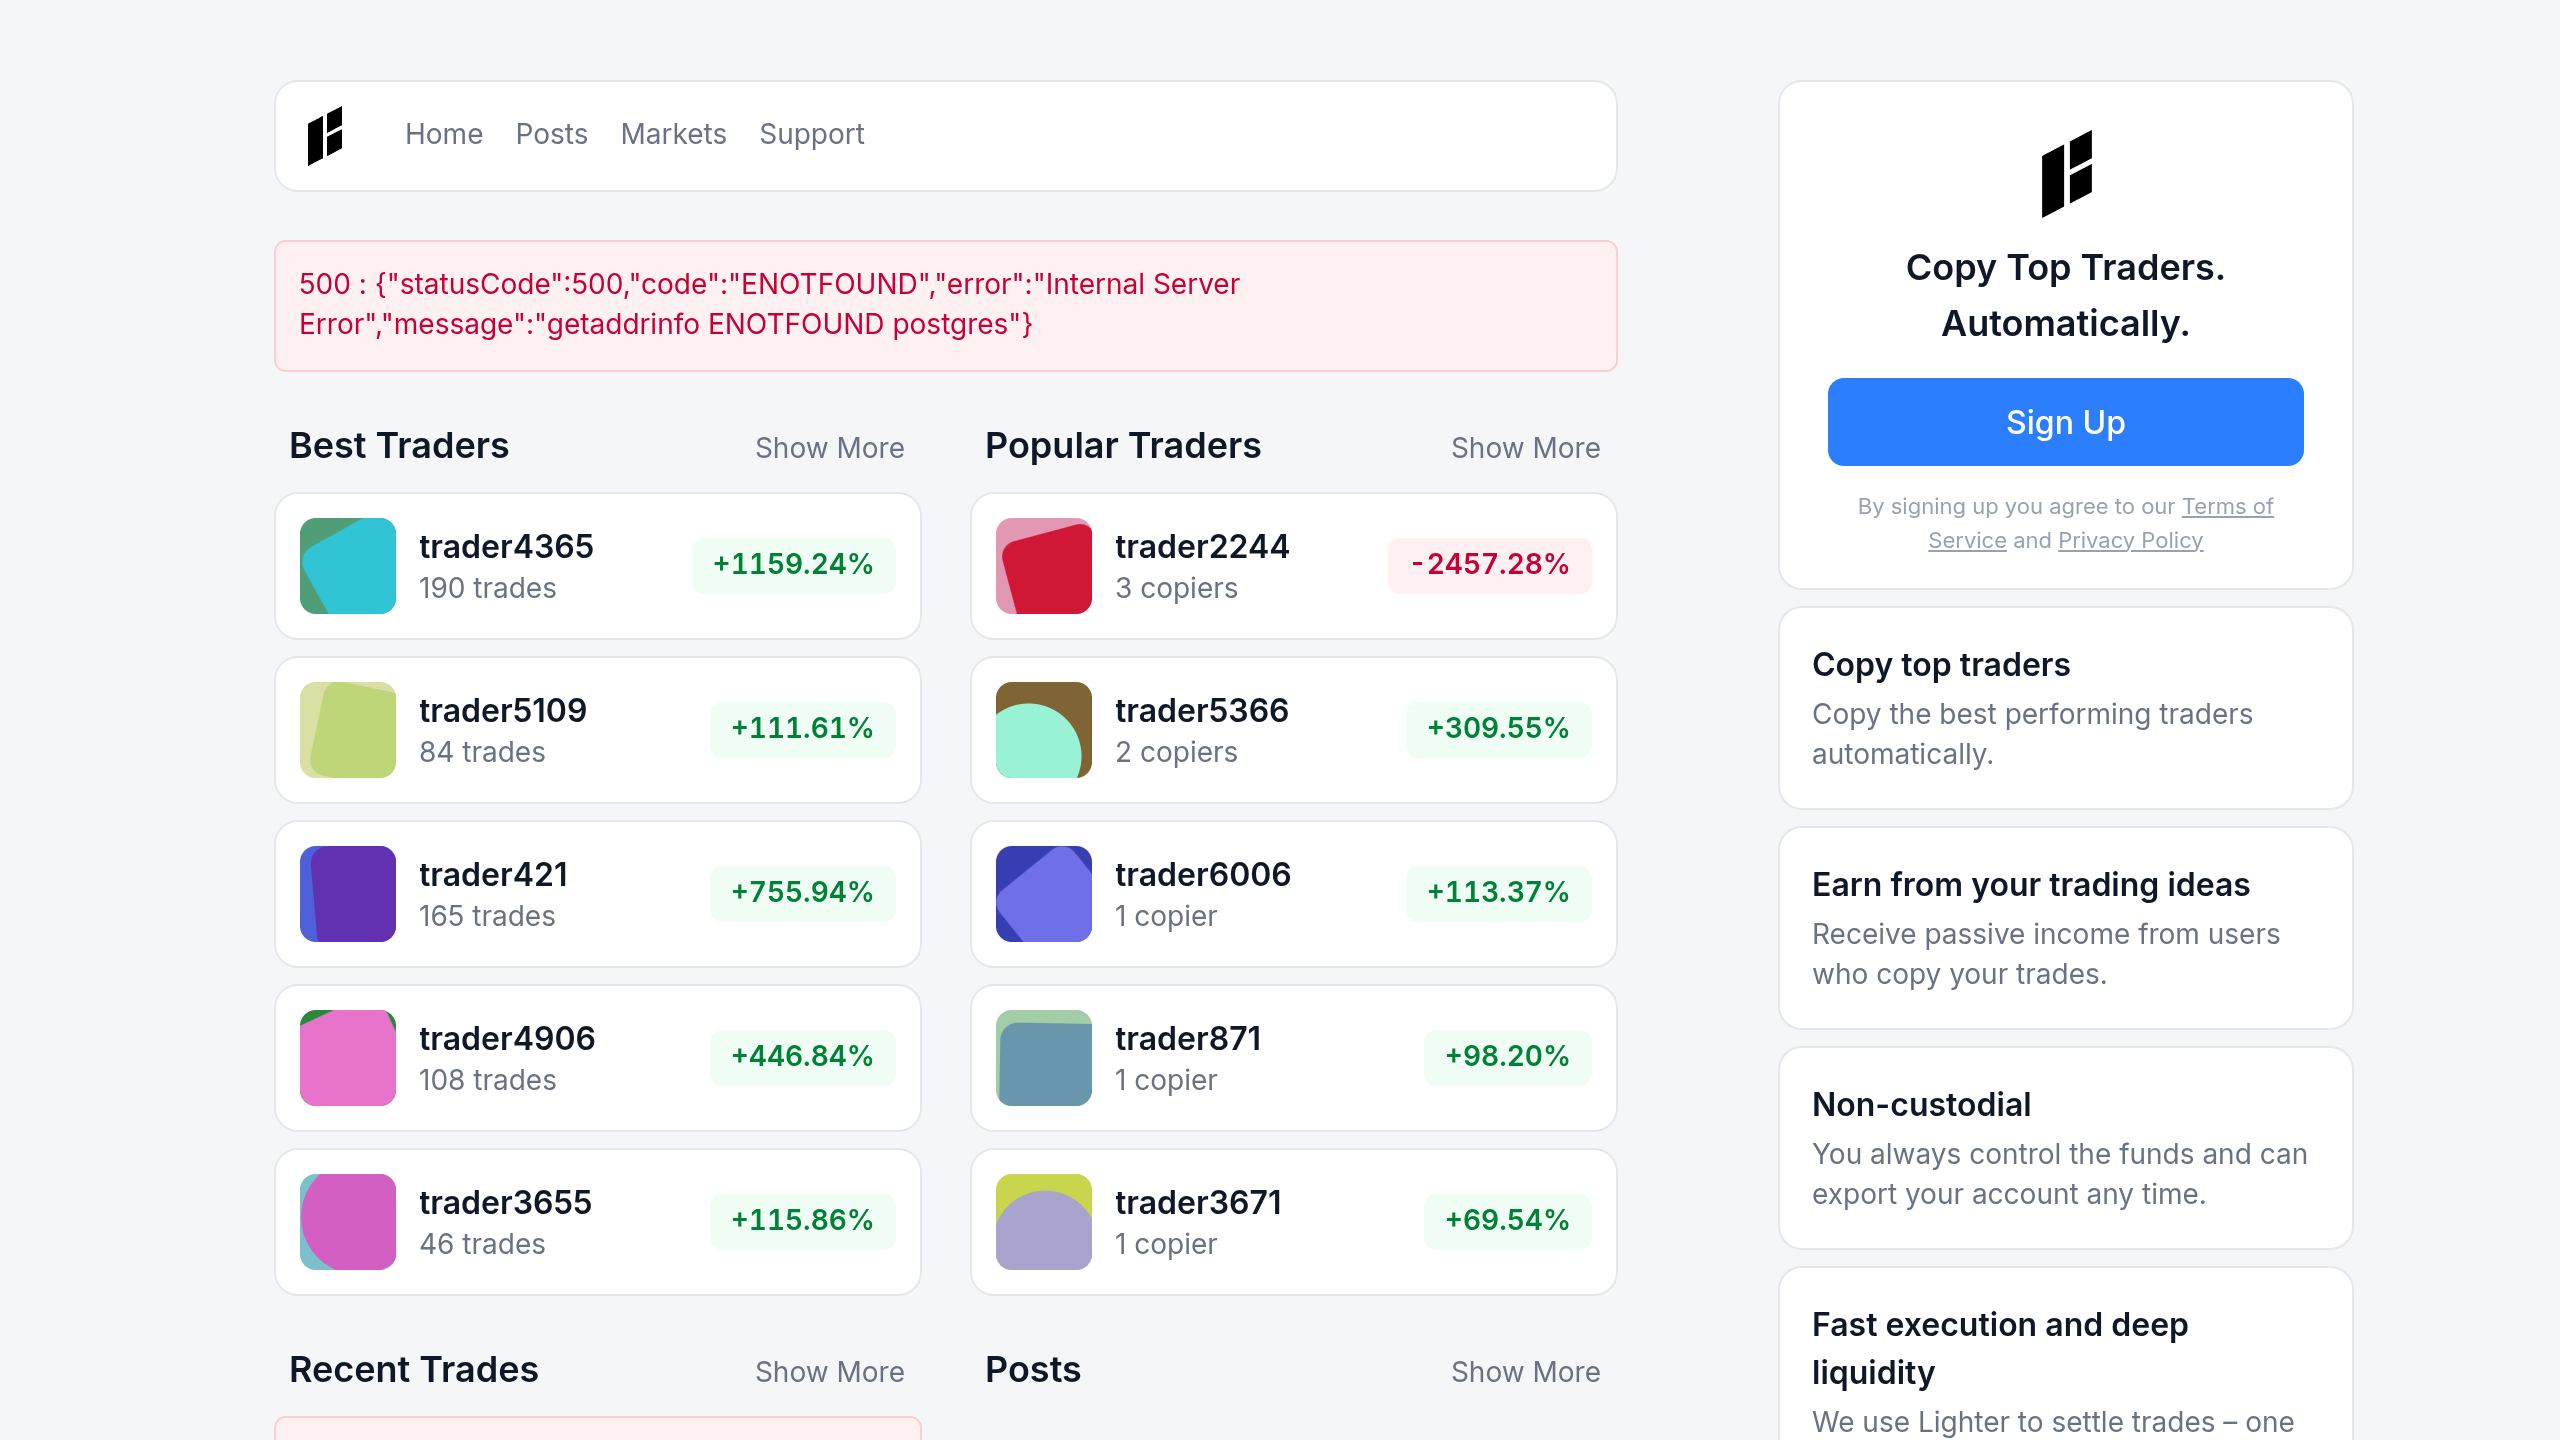2560x1440 pixels.
Task: Show more Recent Trades
Action: [x=830, y=1372]
